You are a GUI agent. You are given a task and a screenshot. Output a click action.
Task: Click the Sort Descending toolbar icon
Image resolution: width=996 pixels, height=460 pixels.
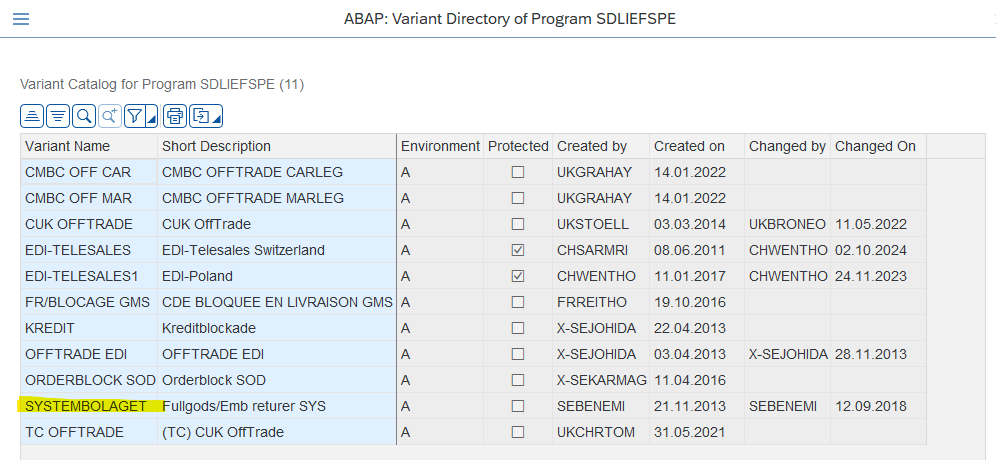point(58,115)
